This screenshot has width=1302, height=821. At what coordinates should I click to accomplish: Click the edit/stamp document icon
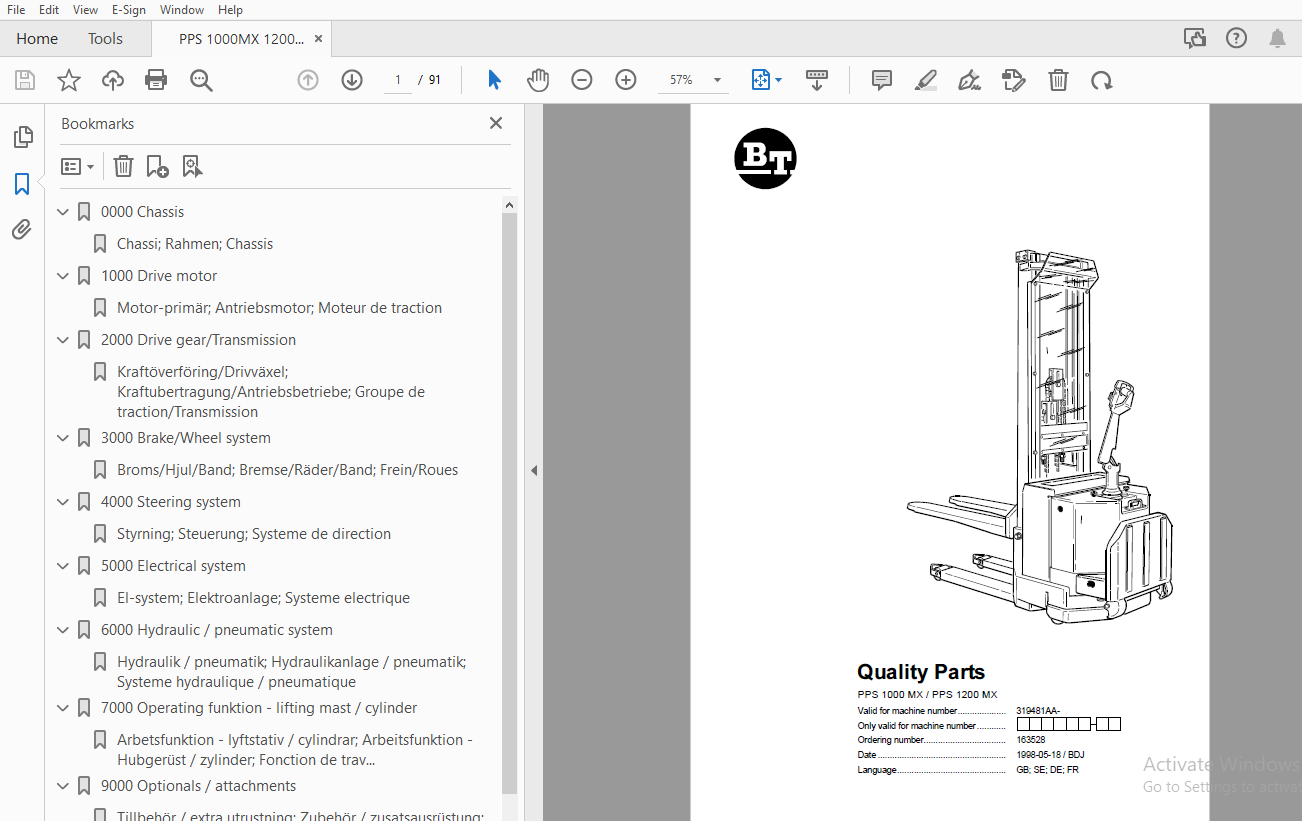tap(1014, 80)
